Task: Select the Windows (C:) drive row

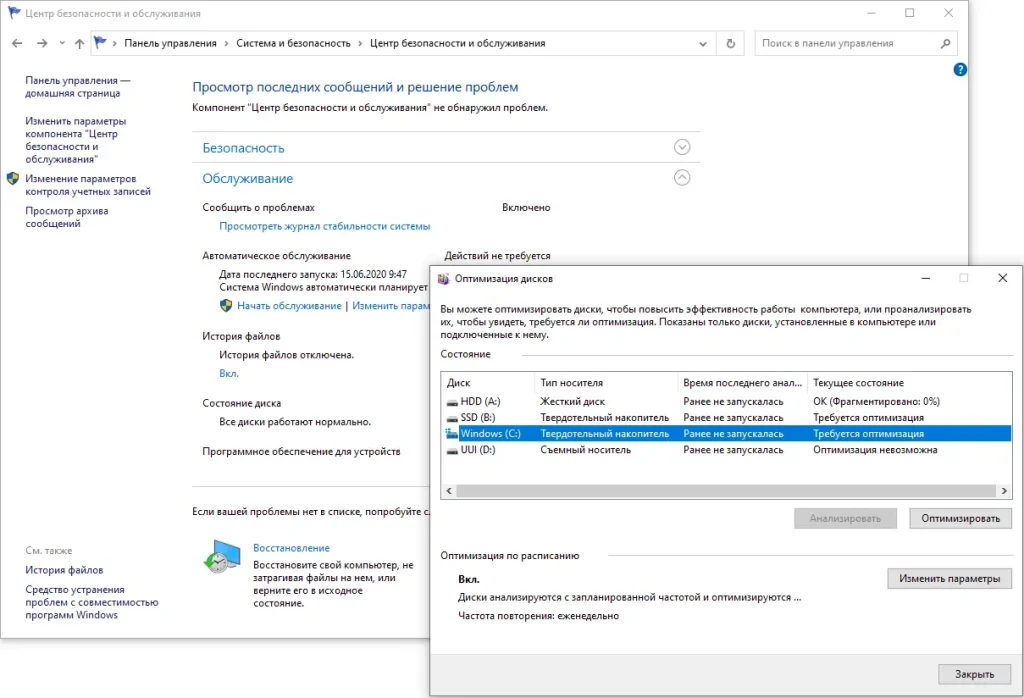Action: [x=726, y=434]
